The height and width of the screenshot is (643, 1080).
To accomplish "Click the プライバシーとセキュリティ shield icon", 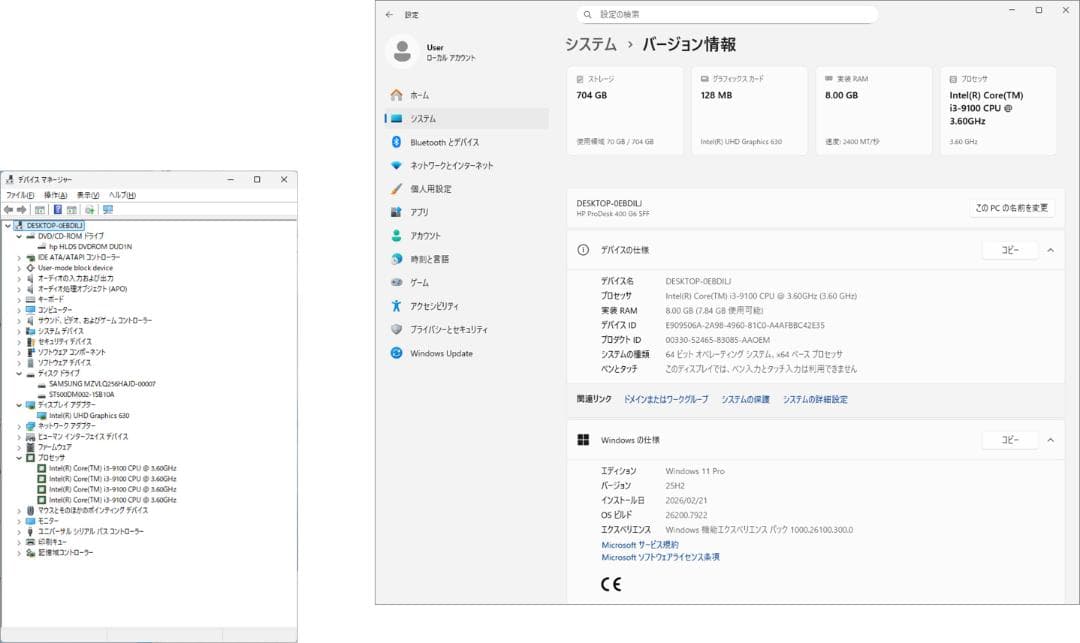I will coord(396,329).
